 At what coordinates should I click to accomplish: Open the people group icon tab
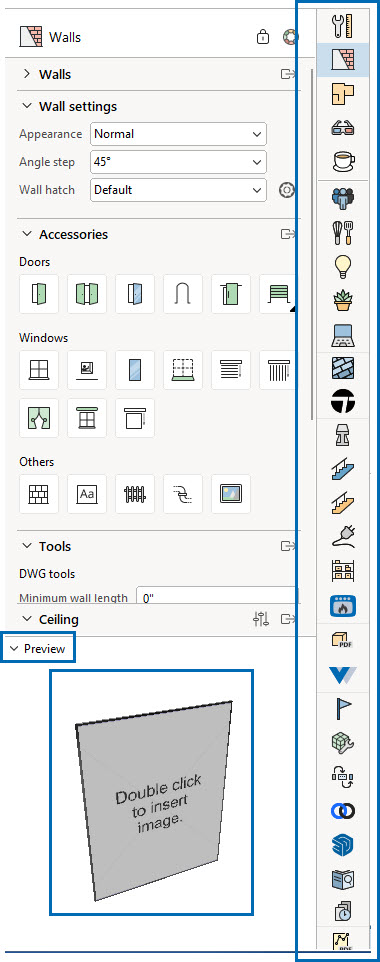[x=343, y=198]
